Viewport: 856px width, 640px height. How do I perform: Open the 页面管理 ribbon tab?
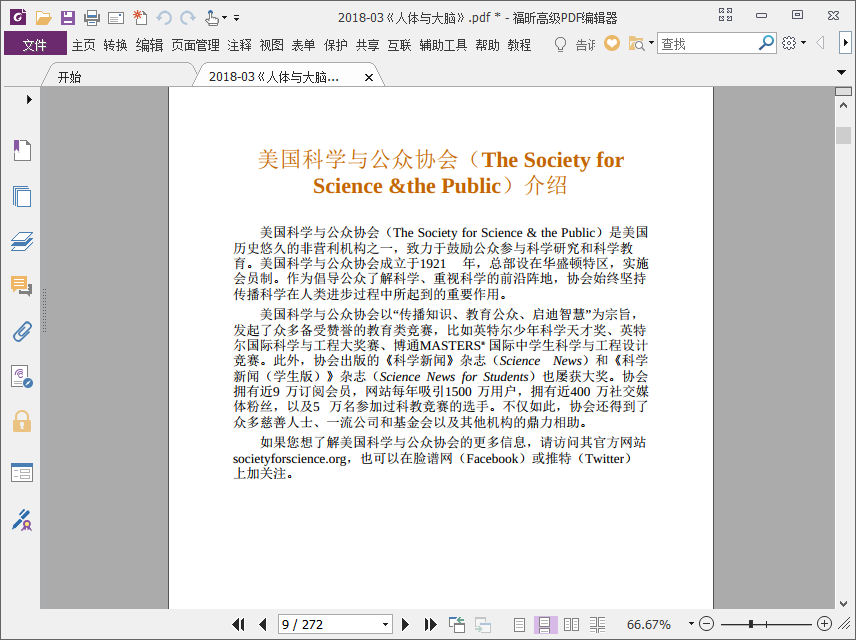pos(195,45)
